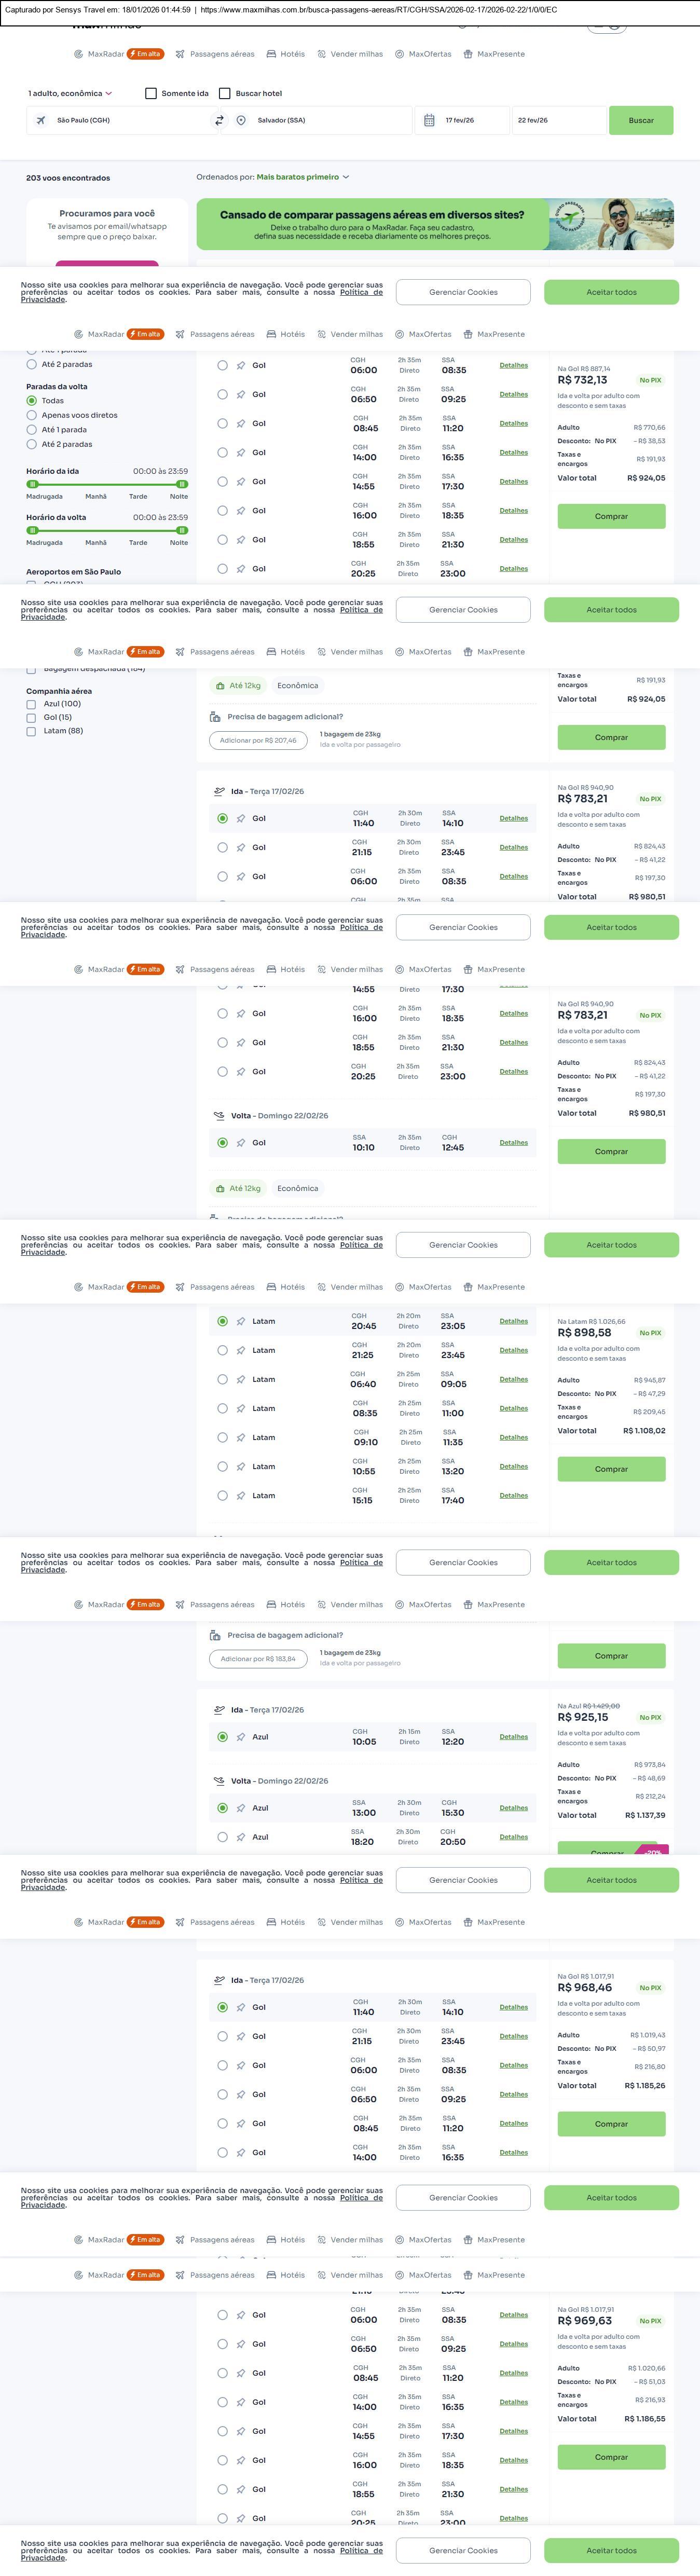
Task: Pin the Latam 21:25 flight with its pin icon
Action: (x=241, y=1350)
